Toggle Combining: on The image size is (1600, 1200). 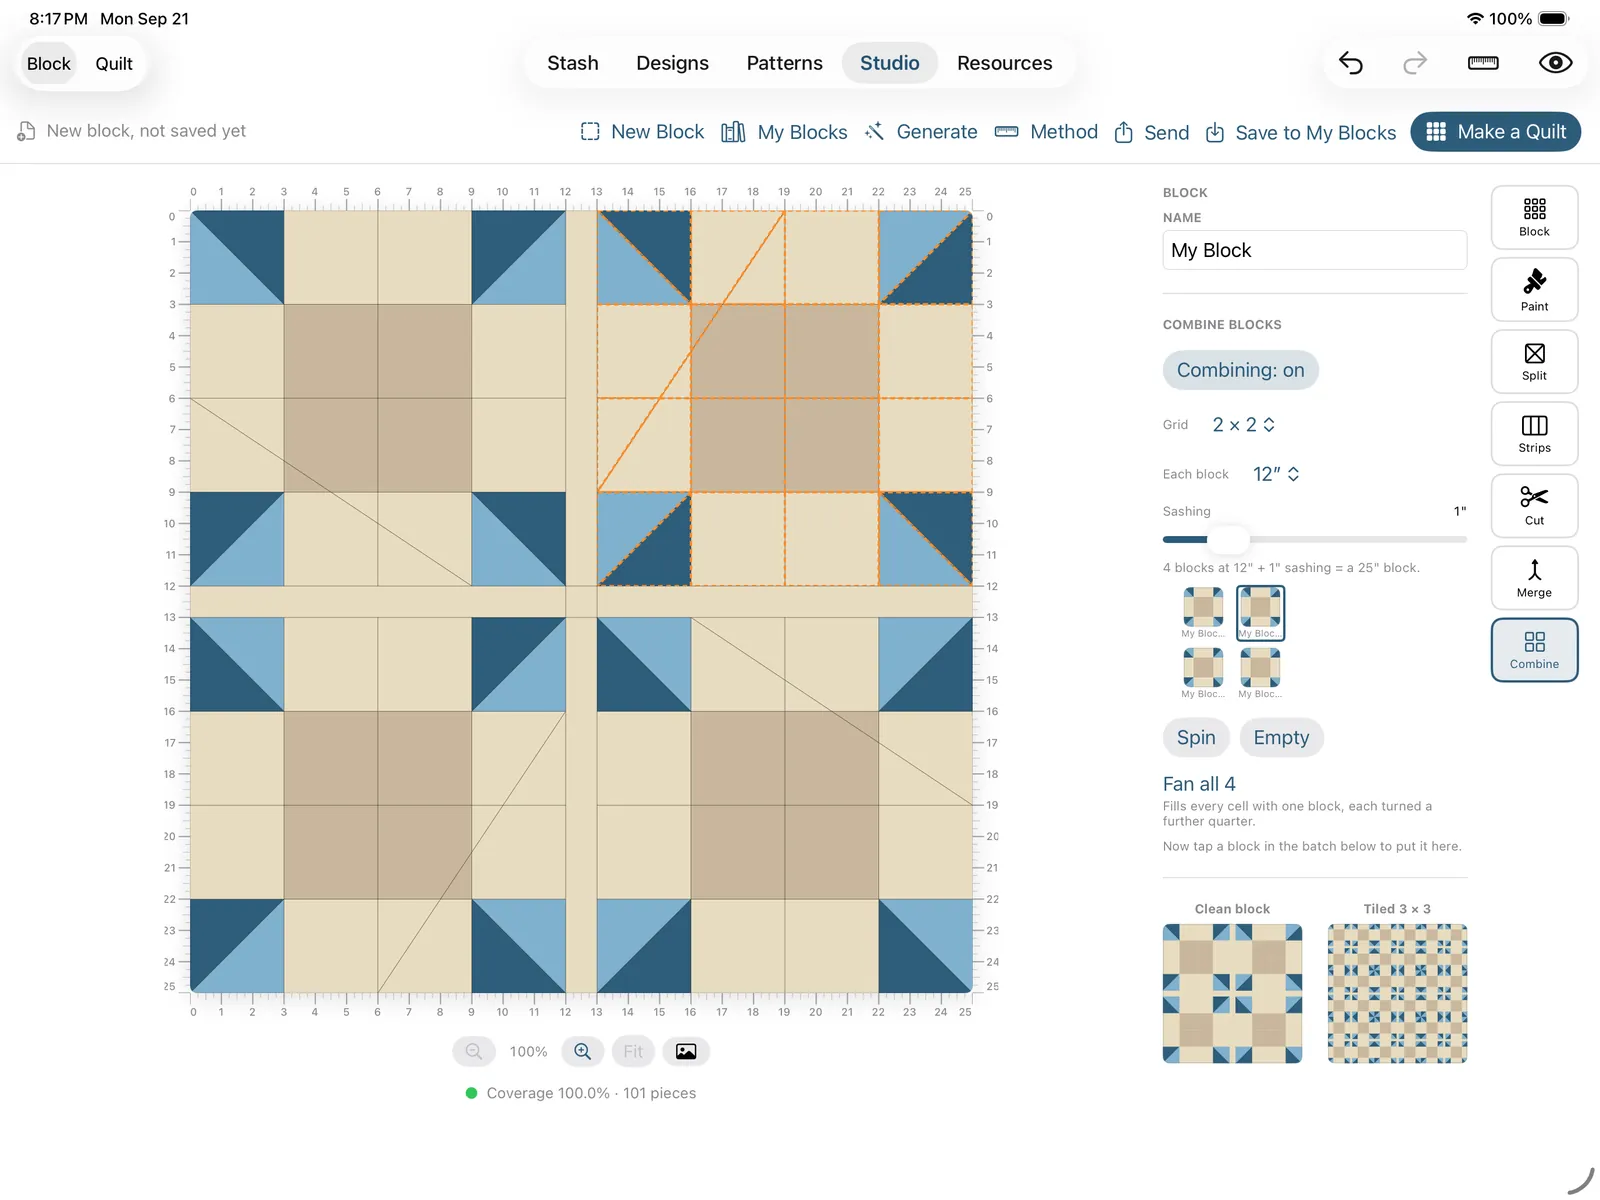click(1240, 370)
